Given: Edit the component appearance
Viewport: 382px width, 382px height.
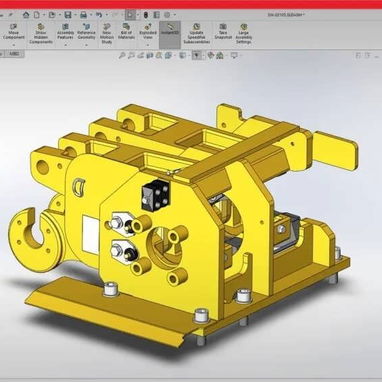Looking at the screenshot, I should [211, 56].
